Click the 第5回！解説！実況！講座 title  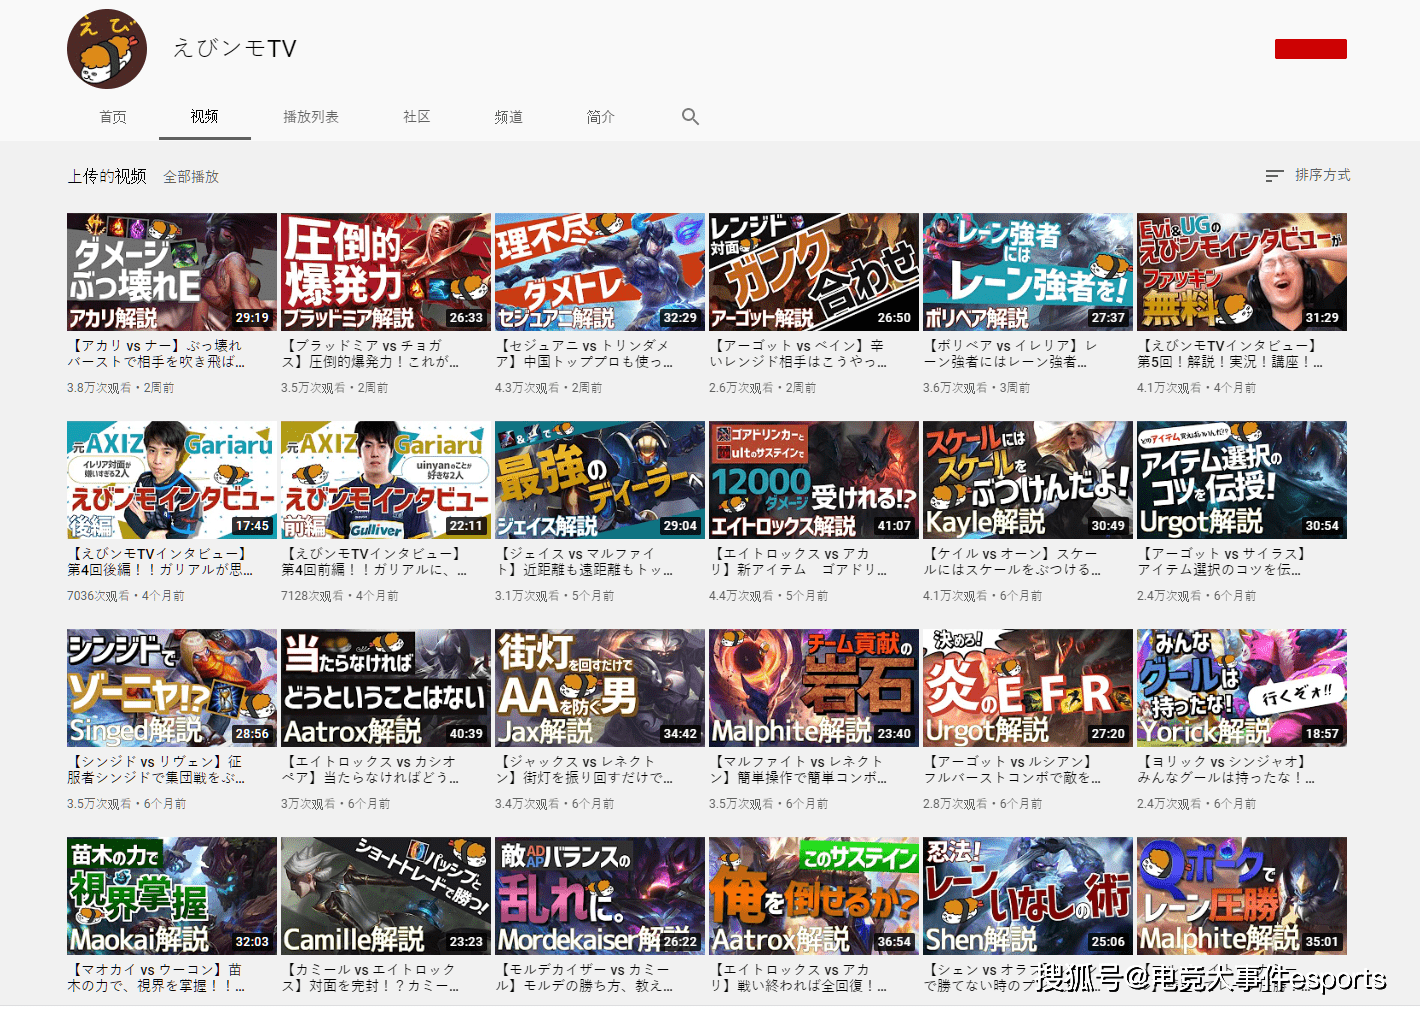[x=1230, y=354]
